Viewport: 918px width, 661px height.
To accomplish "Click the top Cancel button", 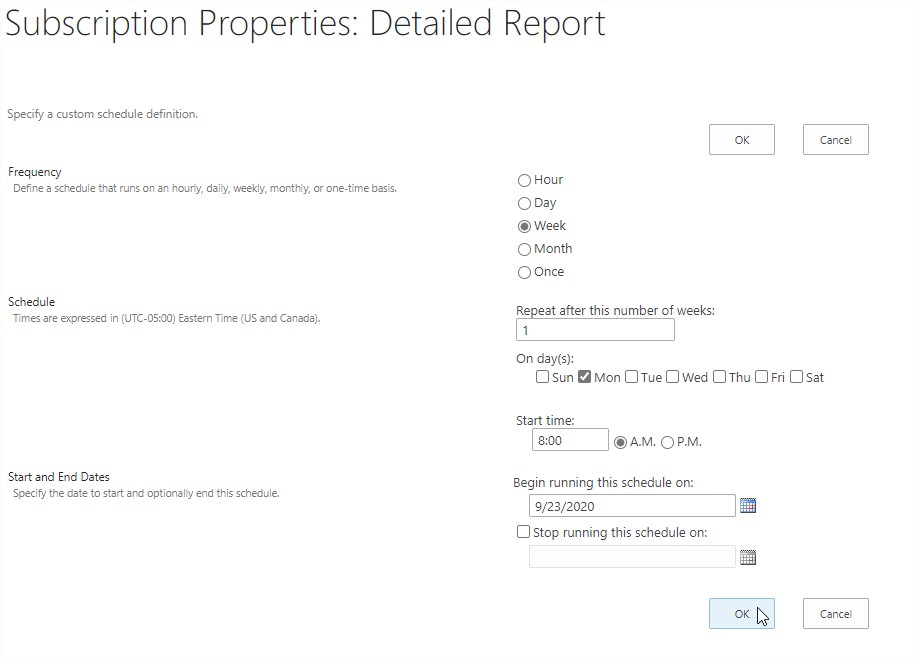I will tap(835, 139).
